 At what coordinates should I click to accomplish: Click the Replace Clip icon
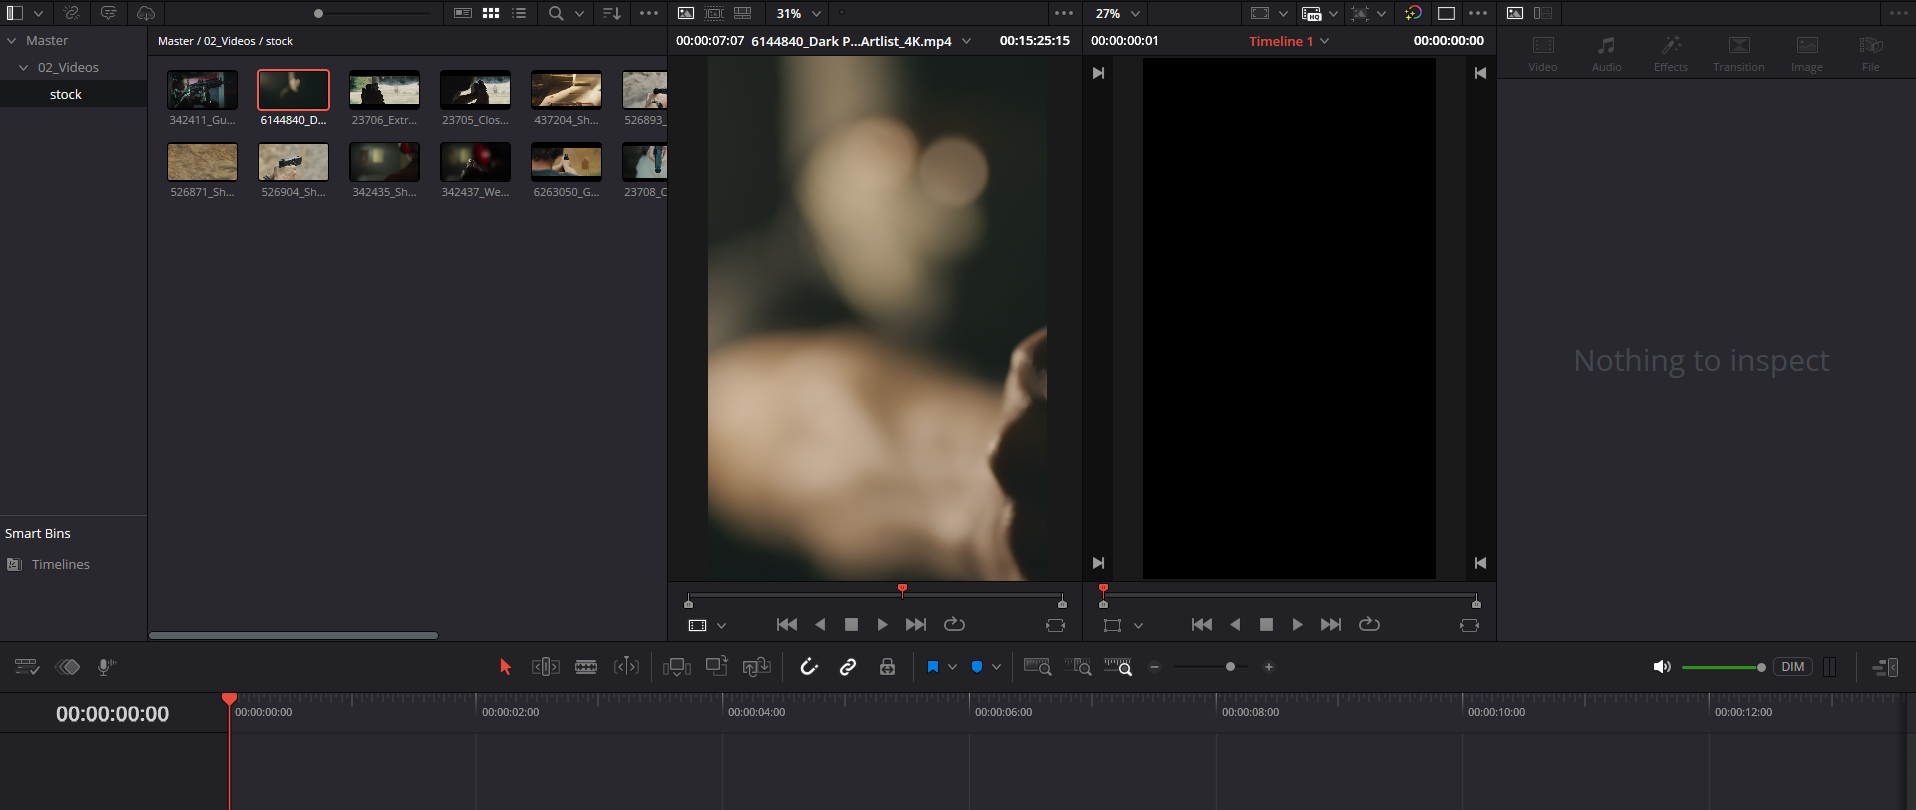757,667
